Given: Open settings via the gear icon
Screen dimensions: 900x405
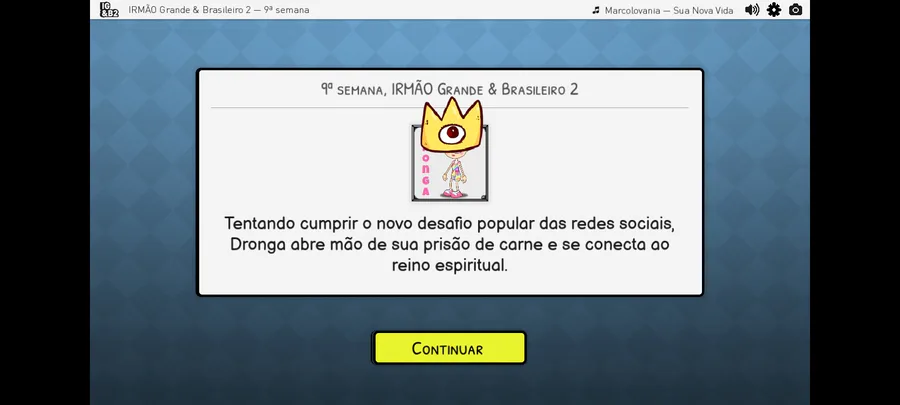Looking at the screenshot, I should (774, 10).
